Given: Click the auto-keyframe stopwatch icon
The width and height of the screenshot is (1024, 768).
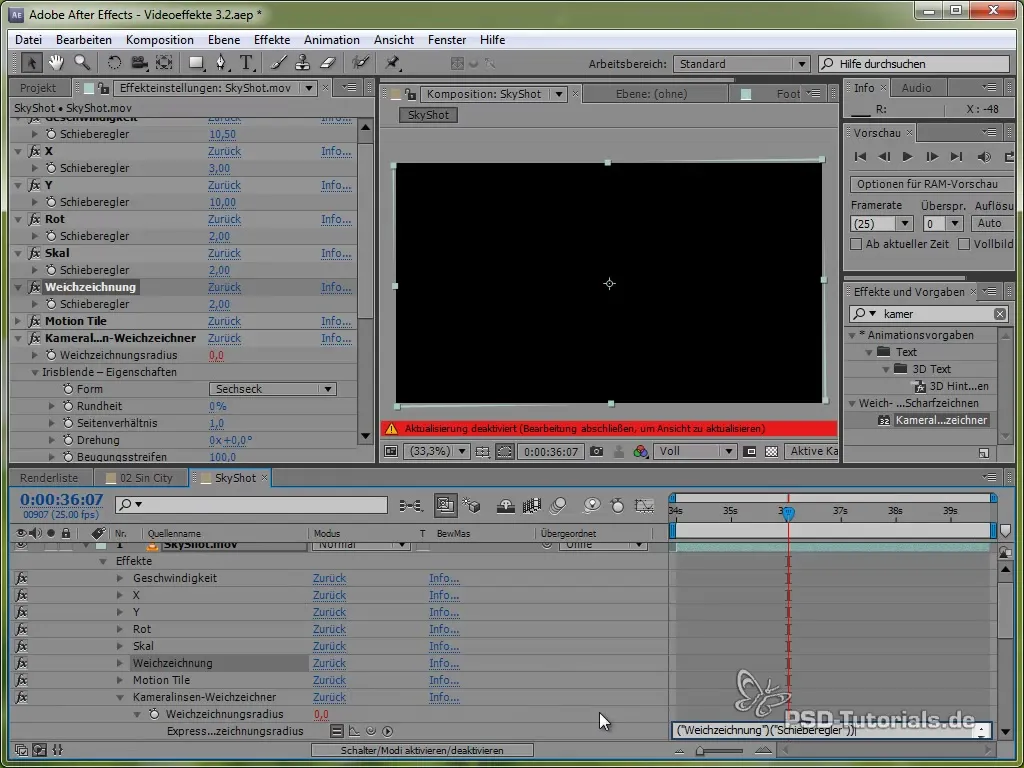Looking at the screenshot, I should click(x=617, y=505).
